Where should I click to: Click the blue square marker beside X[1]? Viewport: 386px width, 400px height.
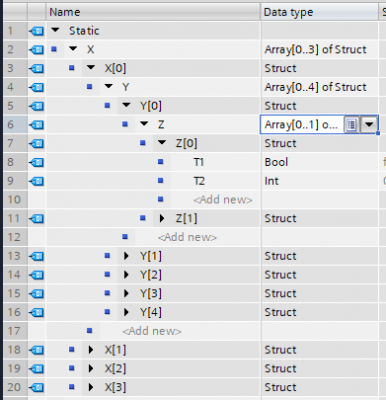tap(72, 350)
